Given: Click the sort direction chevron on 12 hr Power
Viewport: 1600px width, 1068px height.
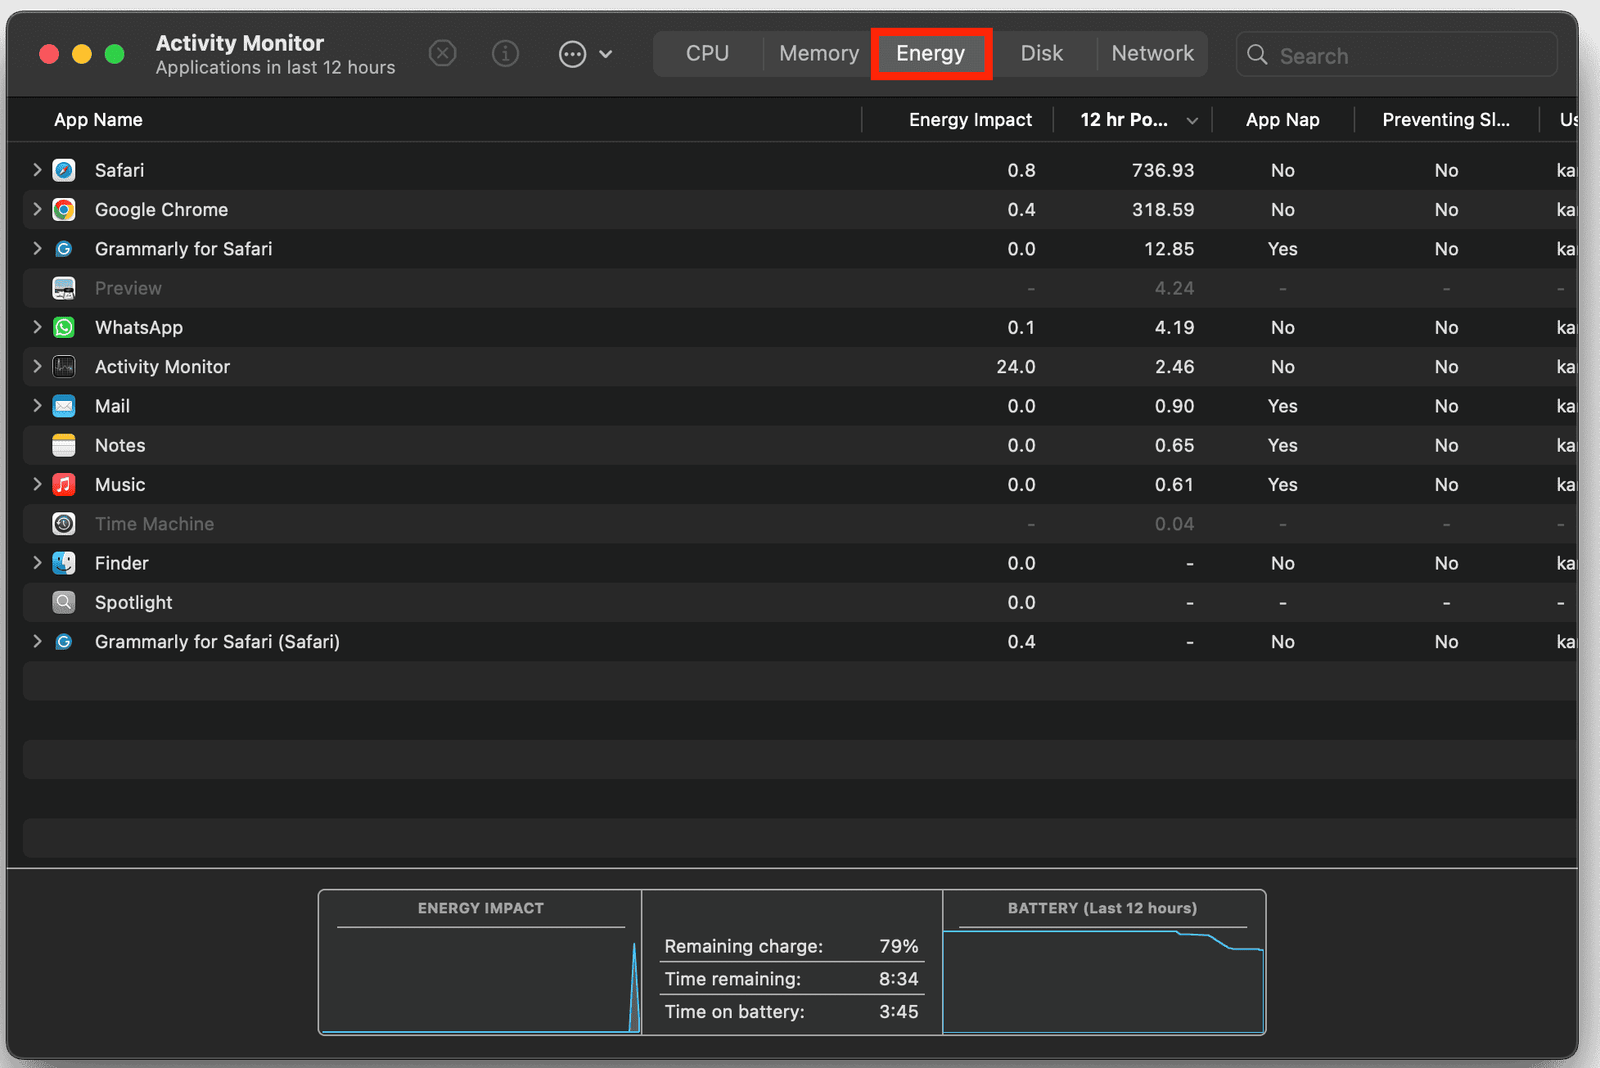Looking at the screenshot, I should [1192, 121].
